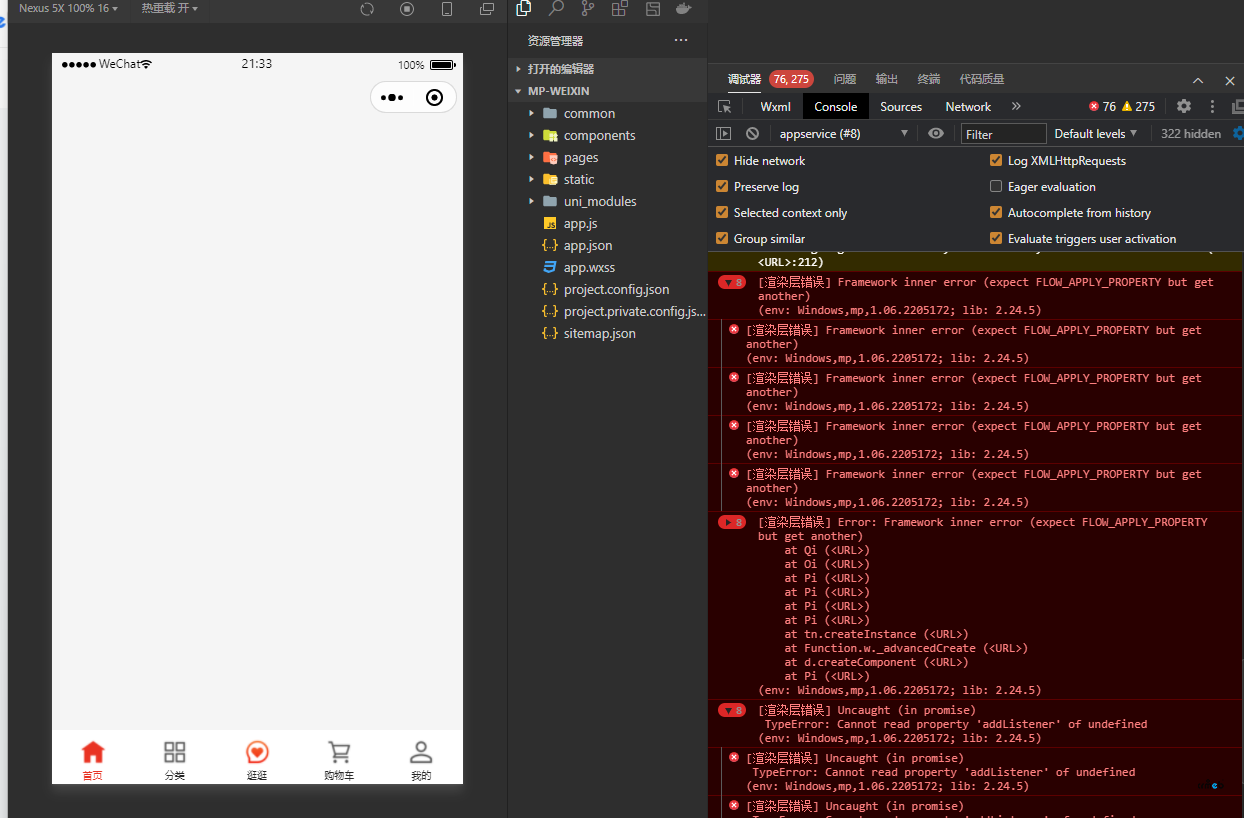Click the element inspector picker icon
1244x818 pixels.
724,106
